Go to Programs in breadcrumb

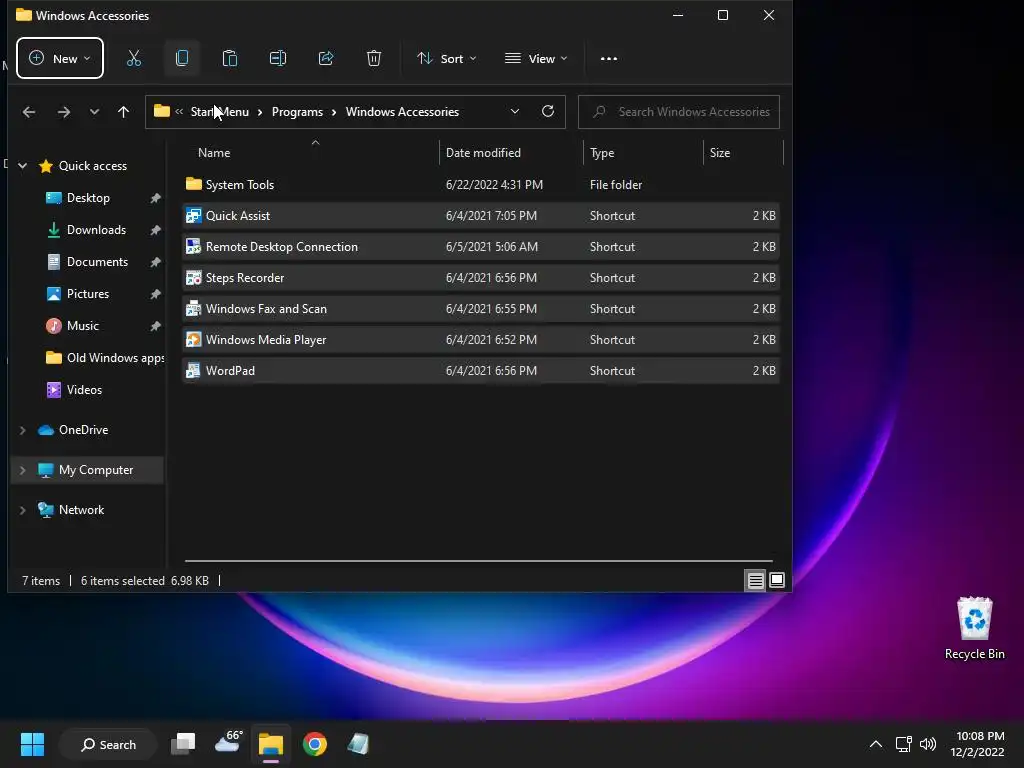click(x=297, y=112)
